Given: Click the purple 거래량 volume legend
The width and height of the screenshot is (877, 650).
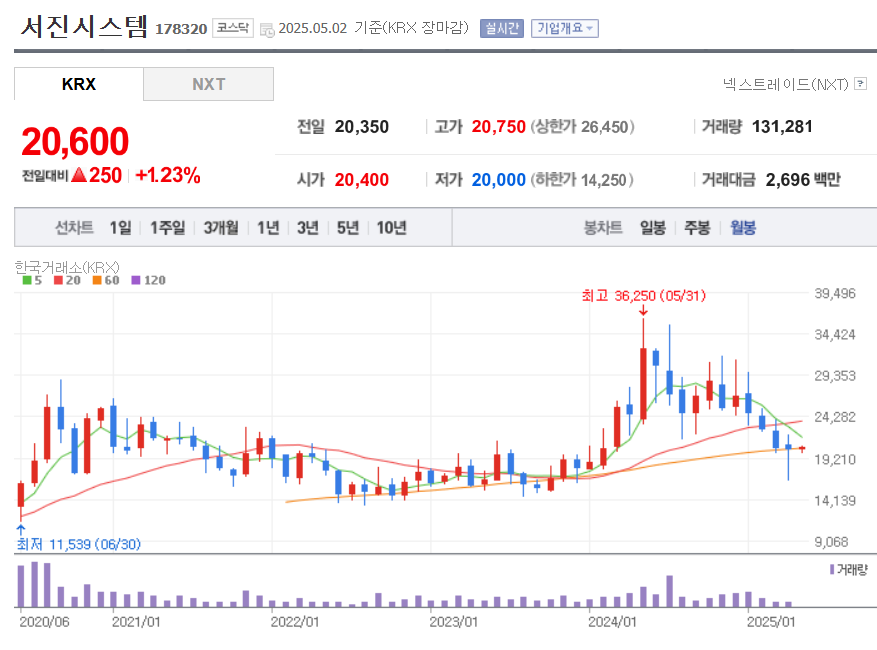Looking at the screenshot, I should point(848,569).
